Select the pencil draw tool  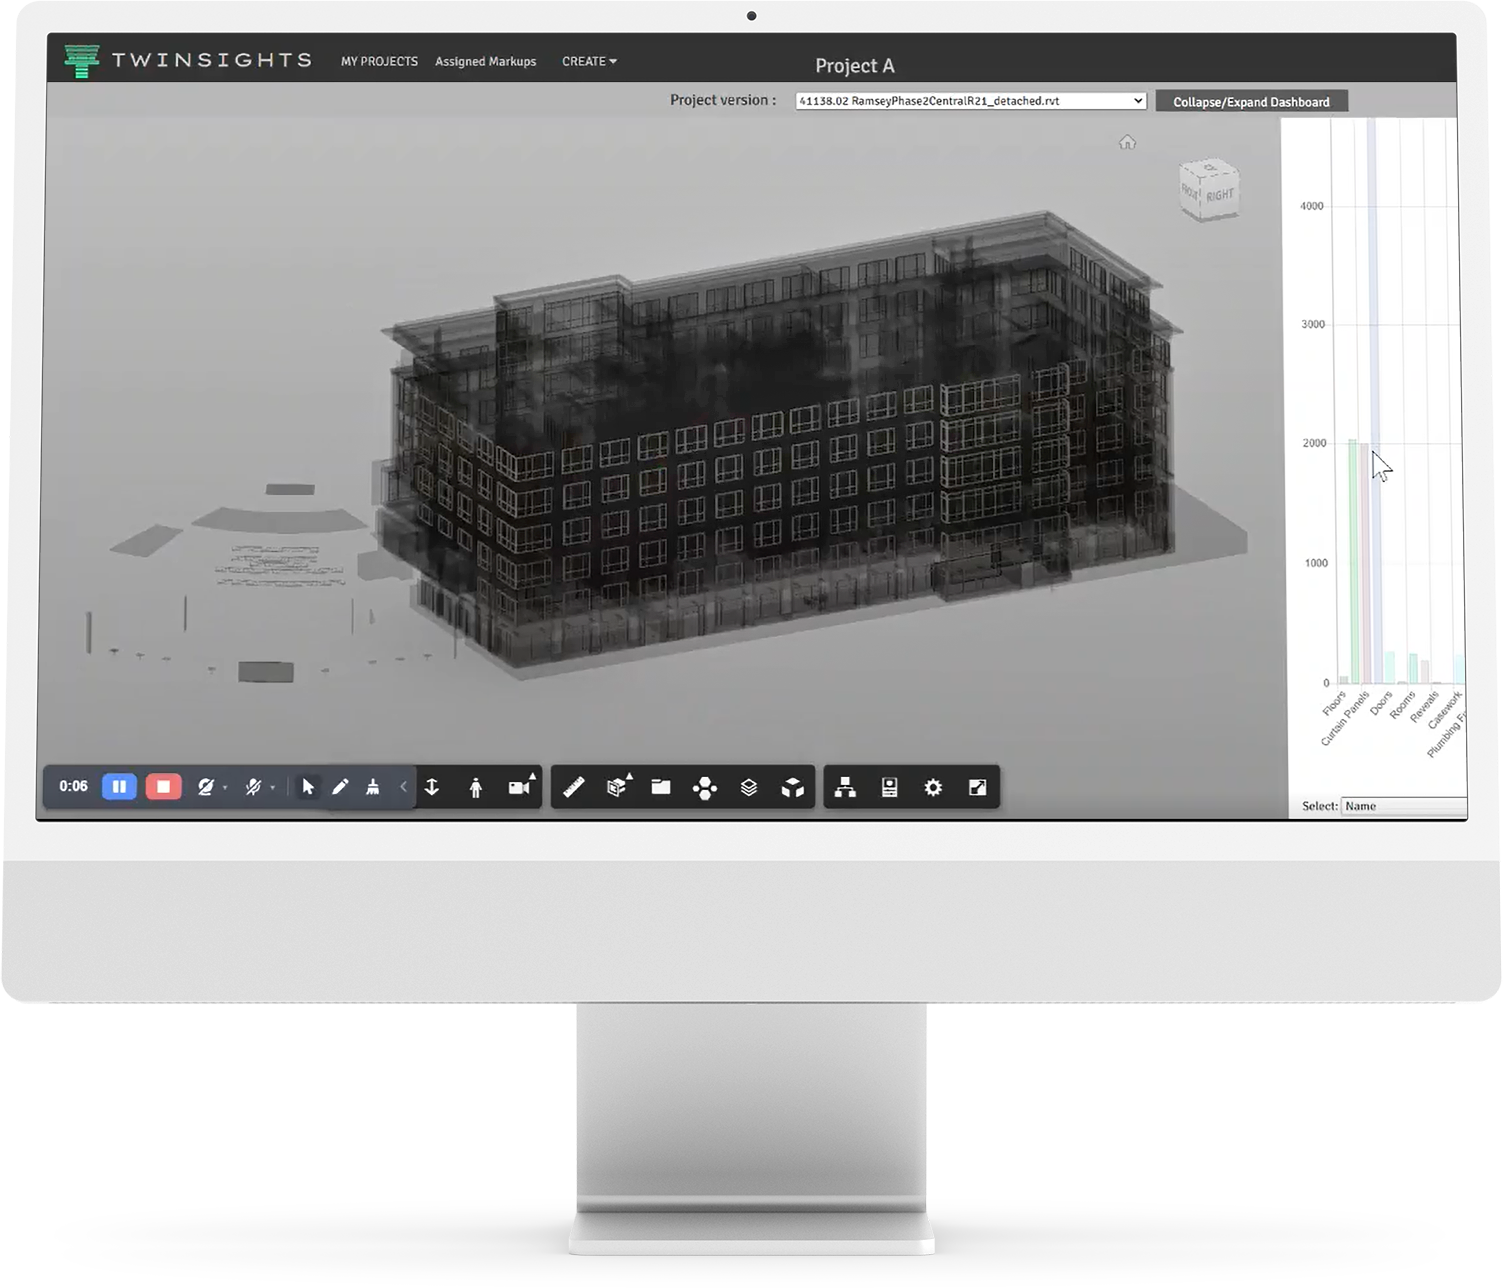coord(340,787)
